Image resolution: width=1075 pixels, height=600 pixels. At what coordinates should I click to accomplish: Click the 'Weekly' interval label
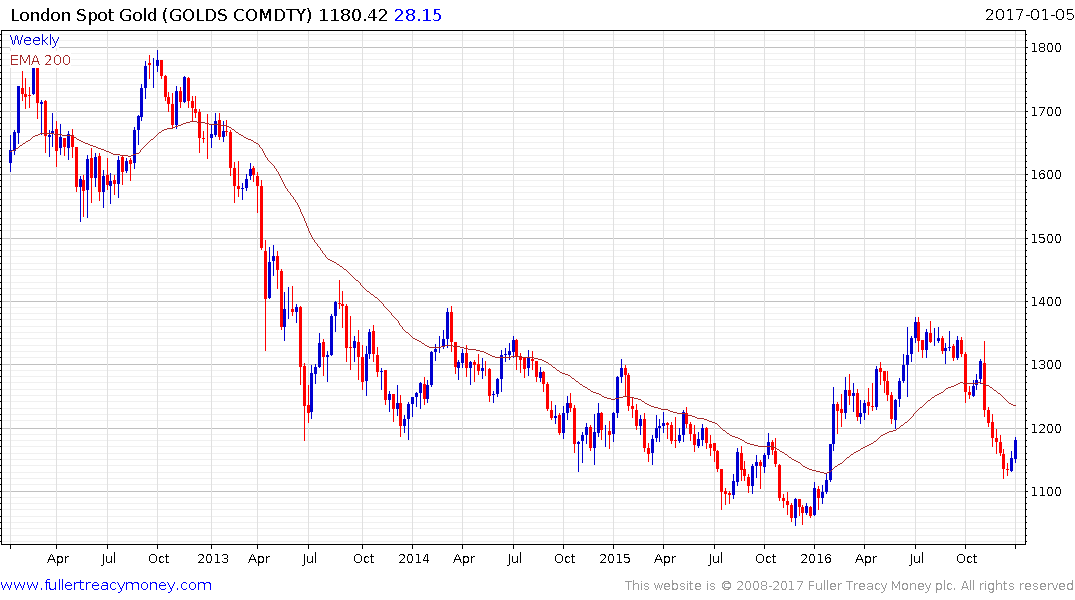point(34,40)
